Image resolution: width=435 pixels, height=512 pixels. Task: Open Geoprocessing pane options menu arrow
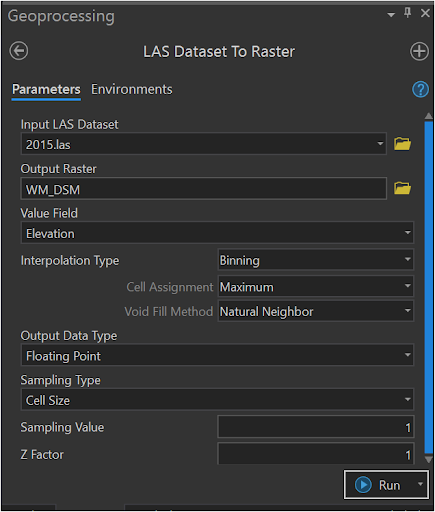coord(391,15)
